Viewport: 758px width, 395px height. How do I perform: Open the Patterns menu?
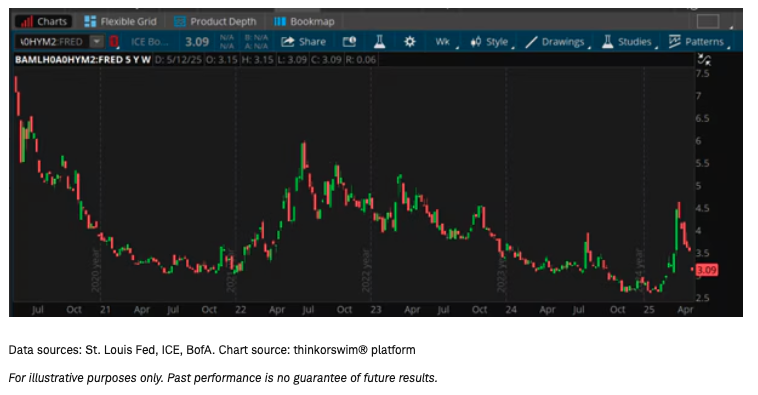click(699, 42)
